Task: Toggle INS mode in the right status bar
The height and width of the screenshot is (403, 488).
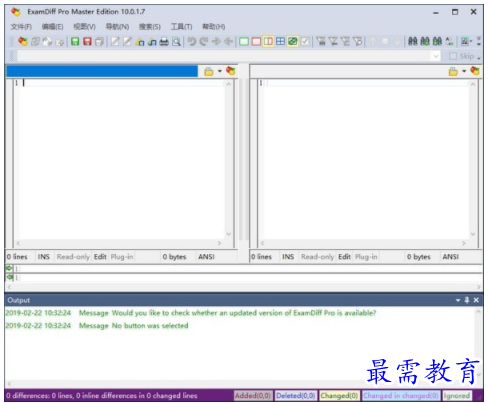Action: pyautogui.click(x=288, y=257)
